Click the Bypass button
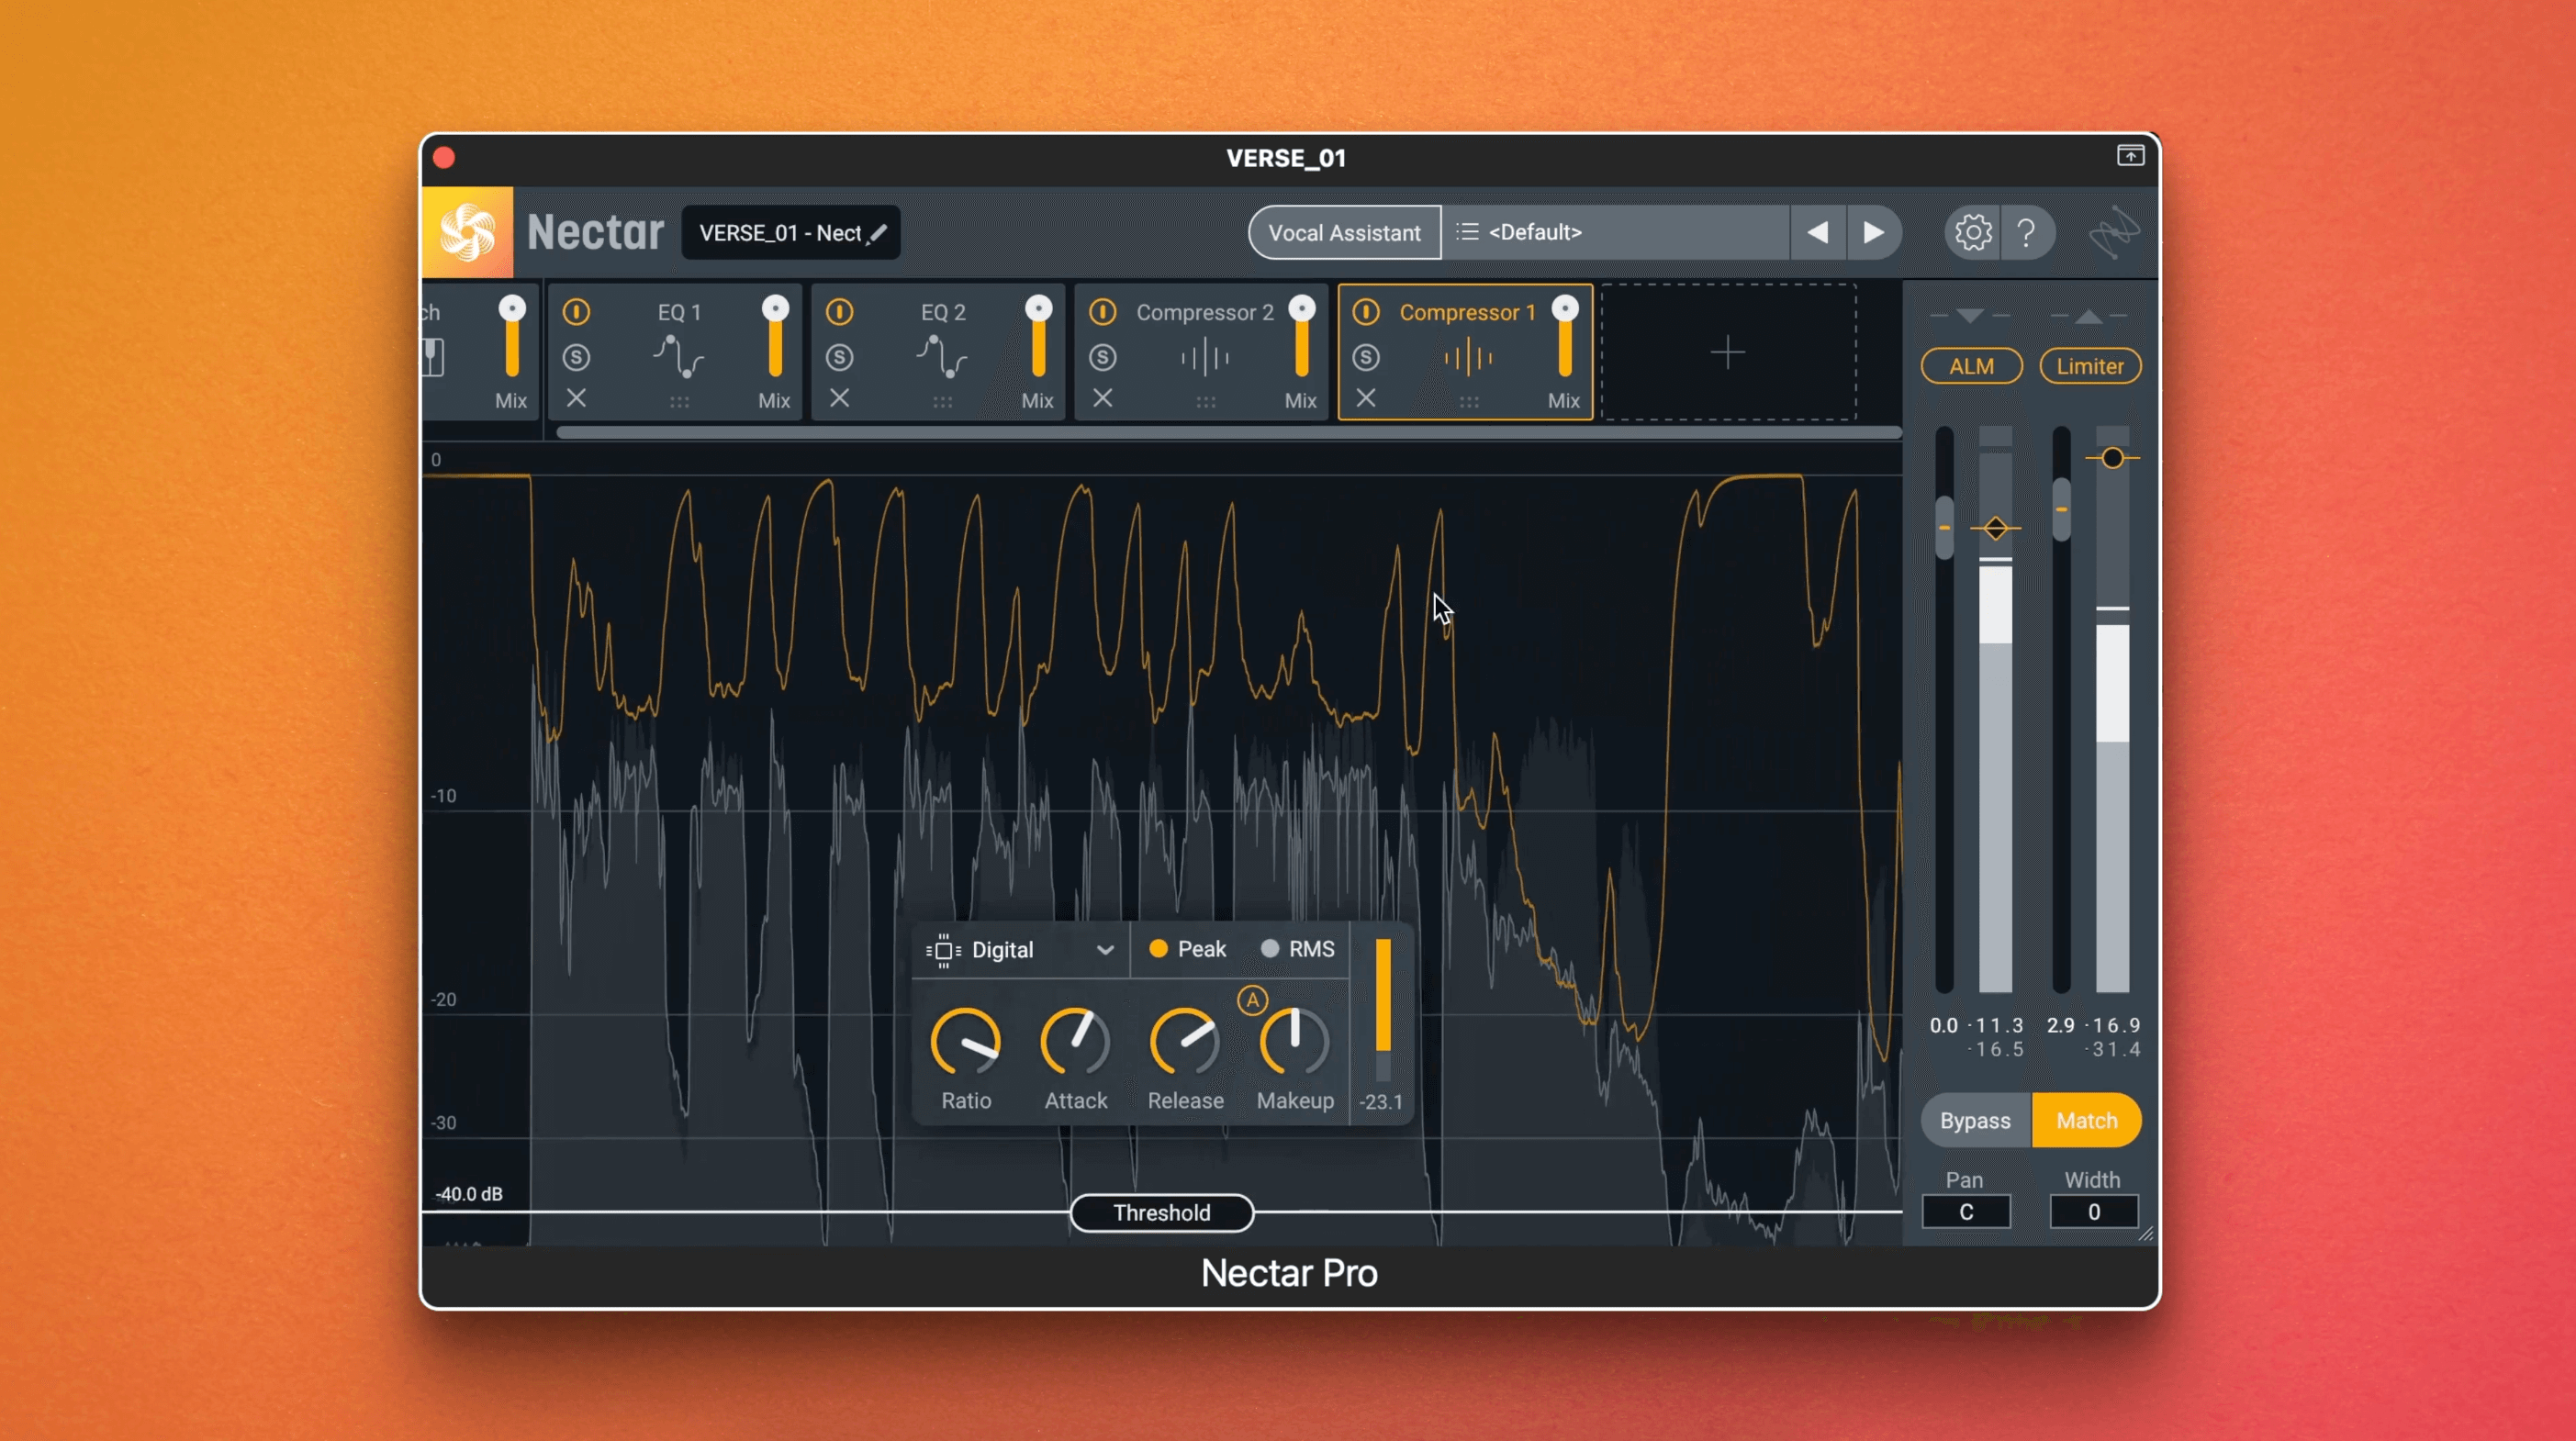The height and width of the screenshot is (1441, 2576). 1975,1120
